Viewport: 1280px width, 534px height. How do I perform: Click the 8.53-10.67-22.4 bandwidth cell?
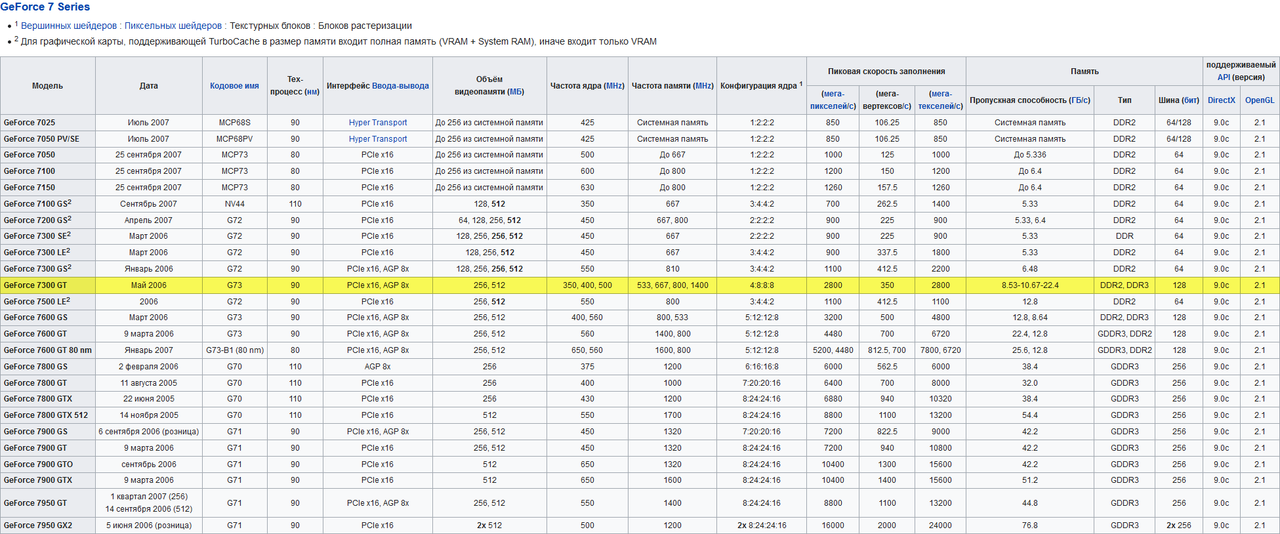(1029, 285)
